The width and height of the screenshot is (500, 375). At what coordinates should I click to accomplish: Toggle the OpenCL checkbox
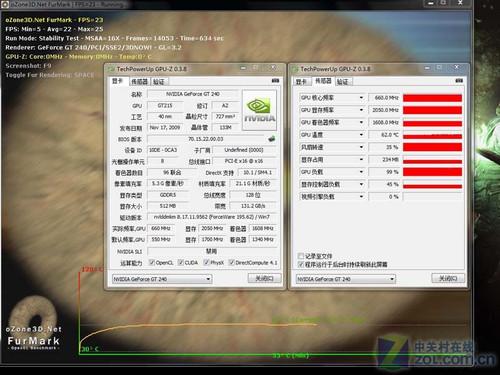tap(152, 262)
